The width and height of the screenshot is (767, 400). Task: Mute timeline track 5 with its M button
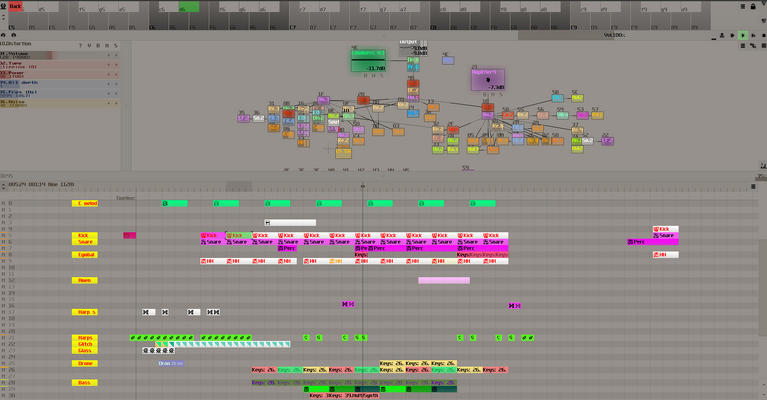pyautogui.click(x=3, y=235)
